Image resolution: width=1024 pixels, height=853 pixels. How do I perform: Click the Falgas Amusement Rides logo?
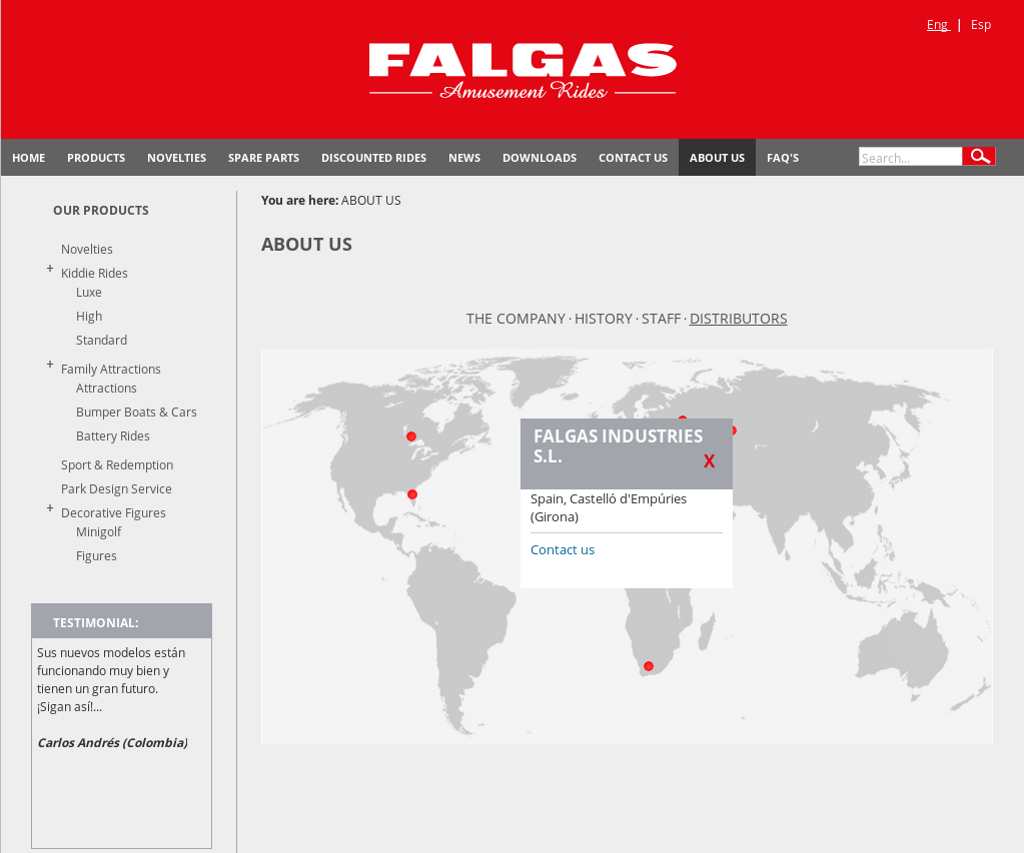point(522,71)
